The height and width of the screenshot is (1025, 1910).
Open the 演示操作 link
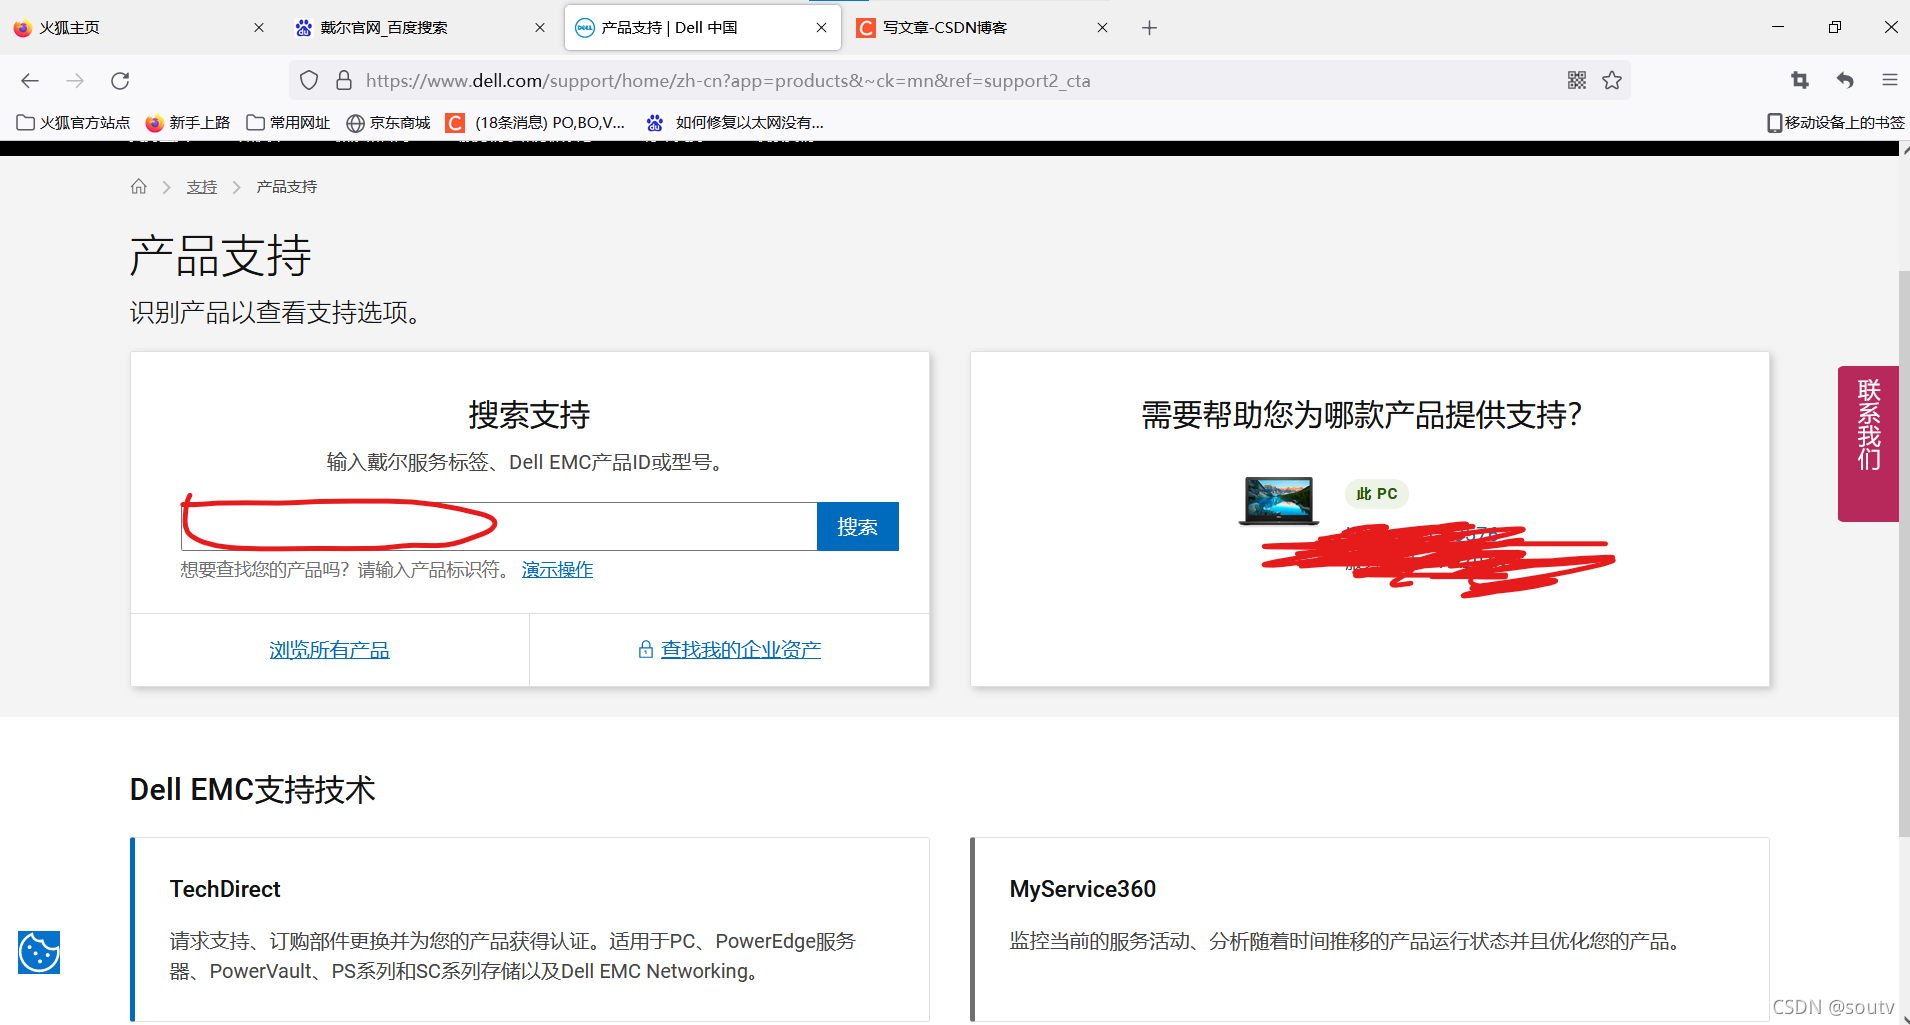click(x=557, y=570)
